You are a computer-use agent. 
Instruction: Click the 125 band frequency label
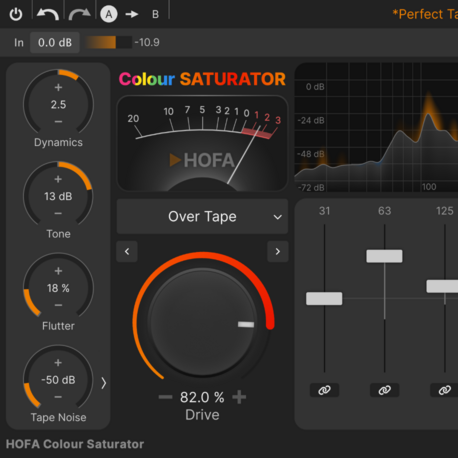click(445, 211)
